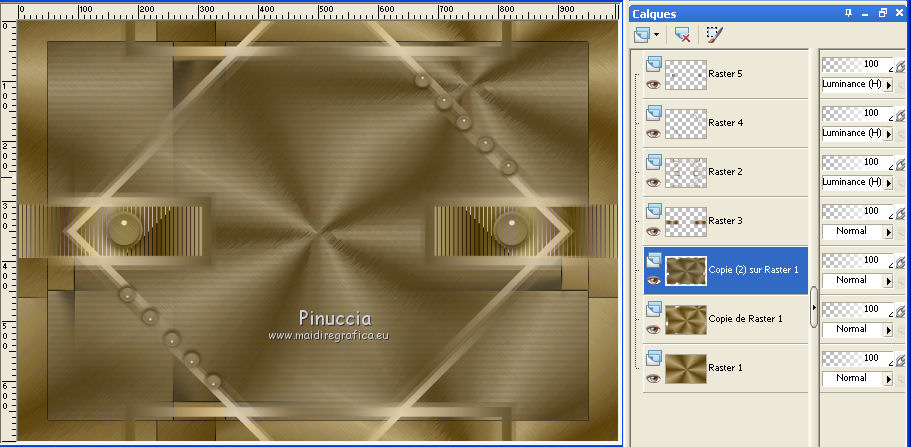This screenshot has height=447, width=911.
Task: Click the Raster 3 thumbnail
Action: click(x=686, y=221)
